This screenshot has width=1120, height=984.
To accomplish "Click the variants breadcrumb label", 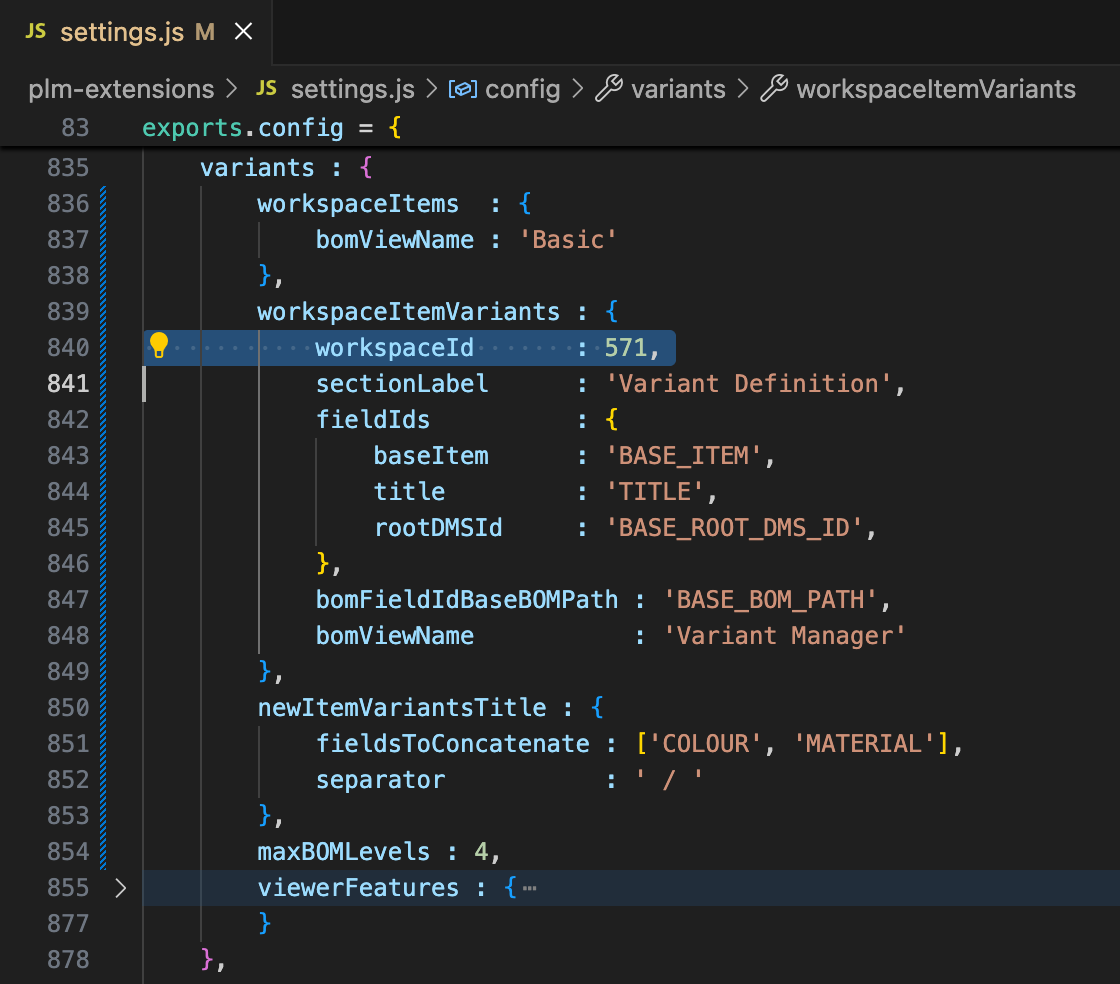I will click(x=678, y=89).
